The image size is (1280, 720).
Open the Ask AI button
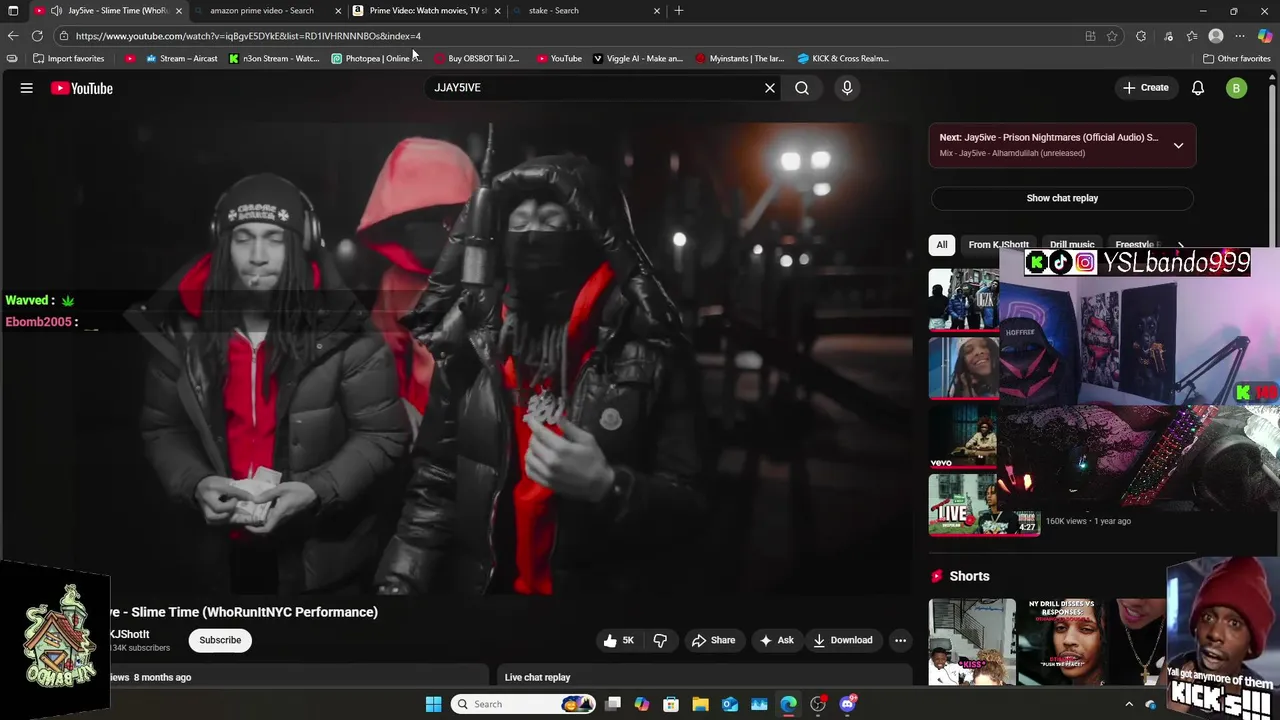coord(777,640)
